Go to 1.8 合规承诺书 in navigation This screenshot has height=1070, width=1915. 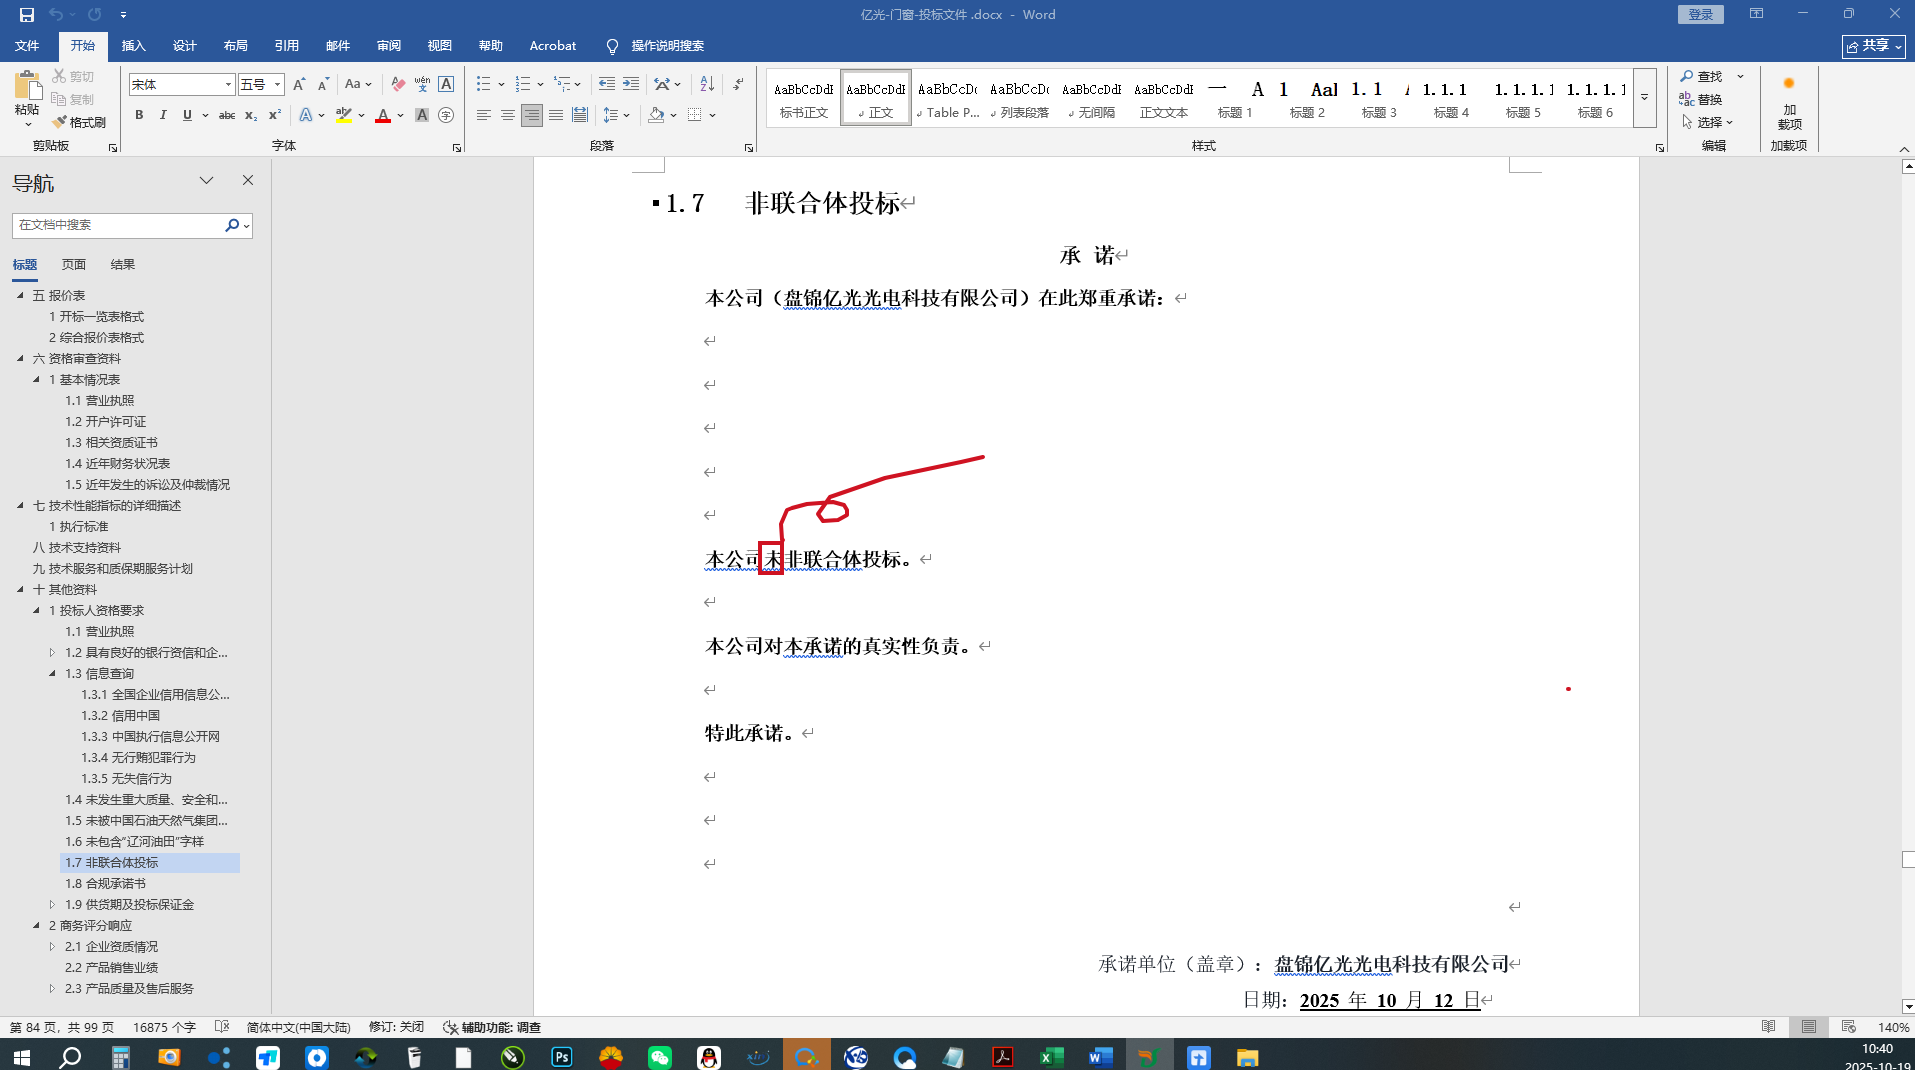(x=106, y=883)
